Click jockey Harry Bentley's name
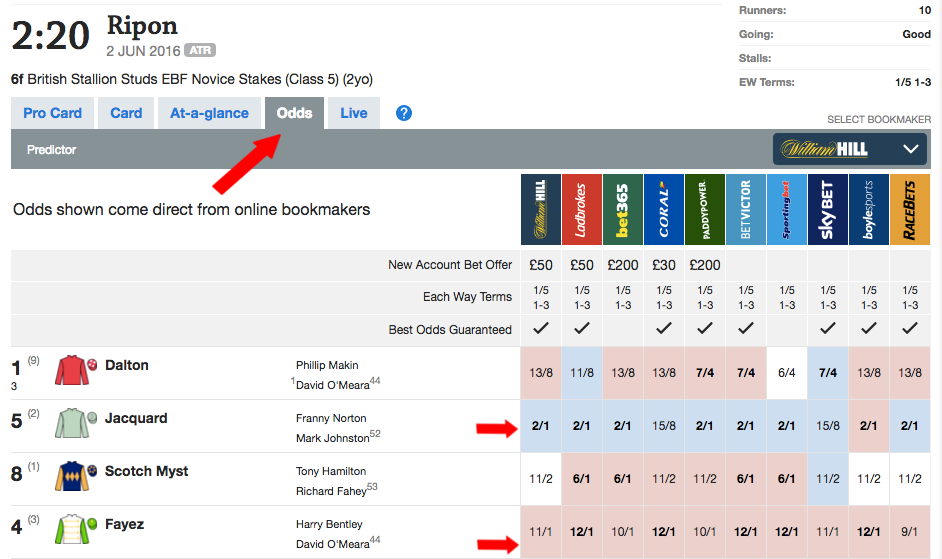 point(329,524)
